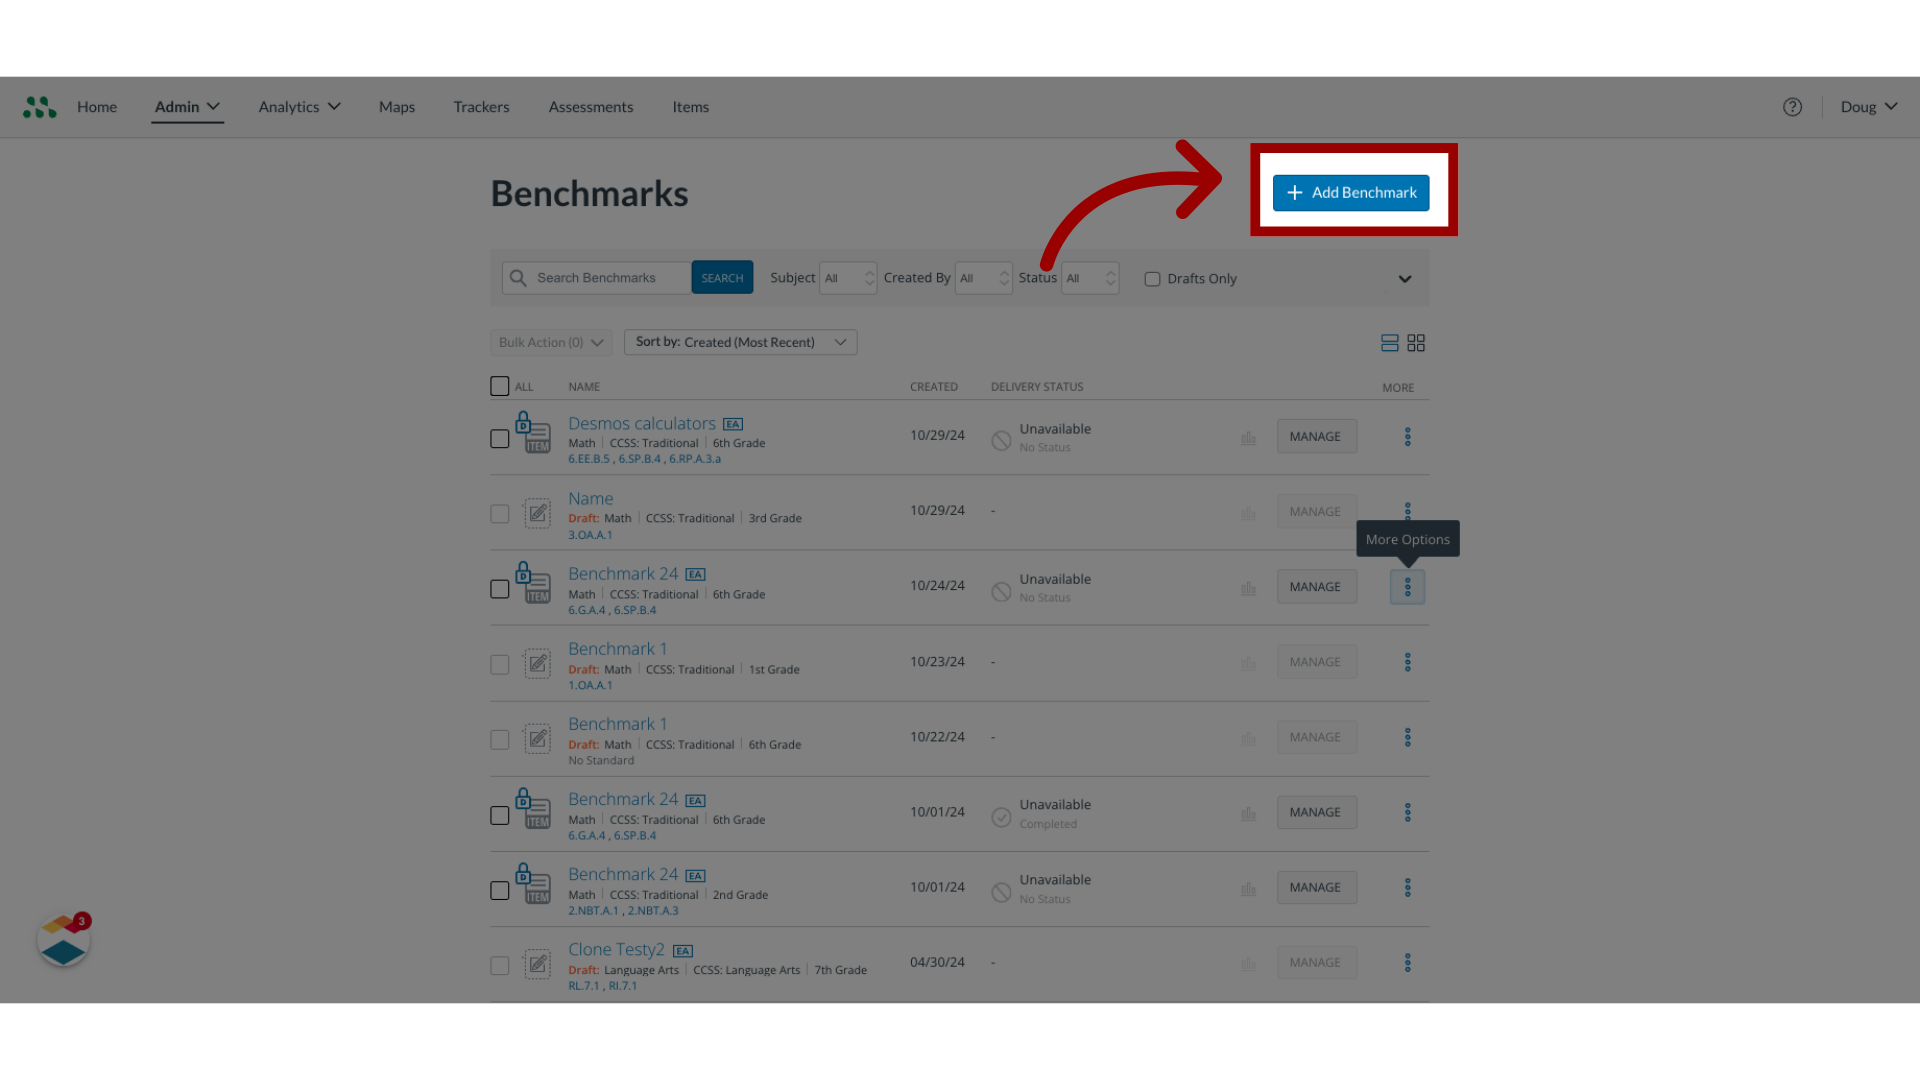The height and width of the screenshot is (1080, 1920).
Task: Click standard link 3.OA.A.1
Action: (590, 535)
